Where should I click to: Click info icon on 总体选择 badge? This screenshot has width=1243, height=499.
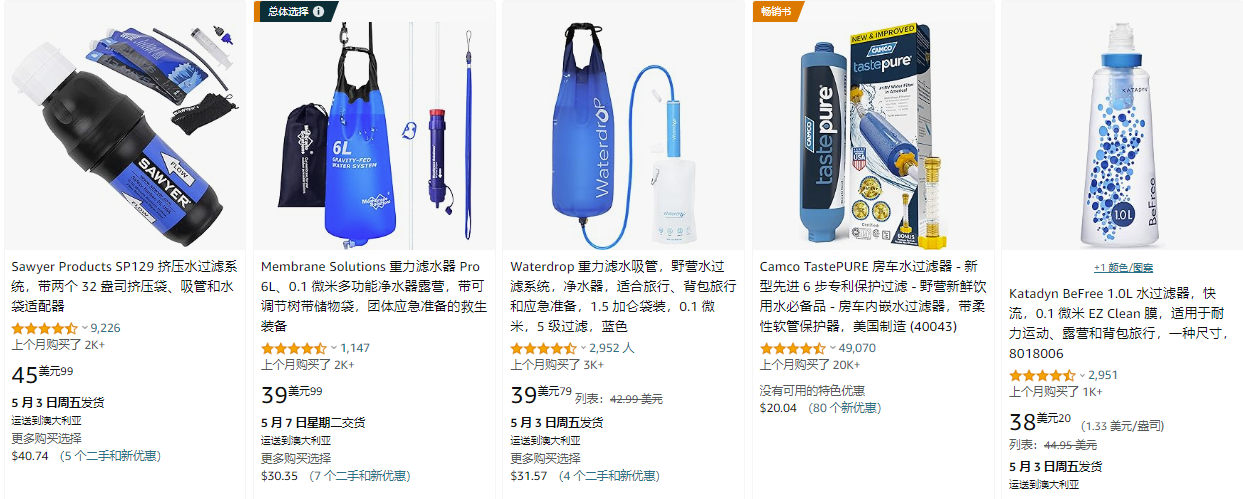pyautogui.click(x=318, y=12)
